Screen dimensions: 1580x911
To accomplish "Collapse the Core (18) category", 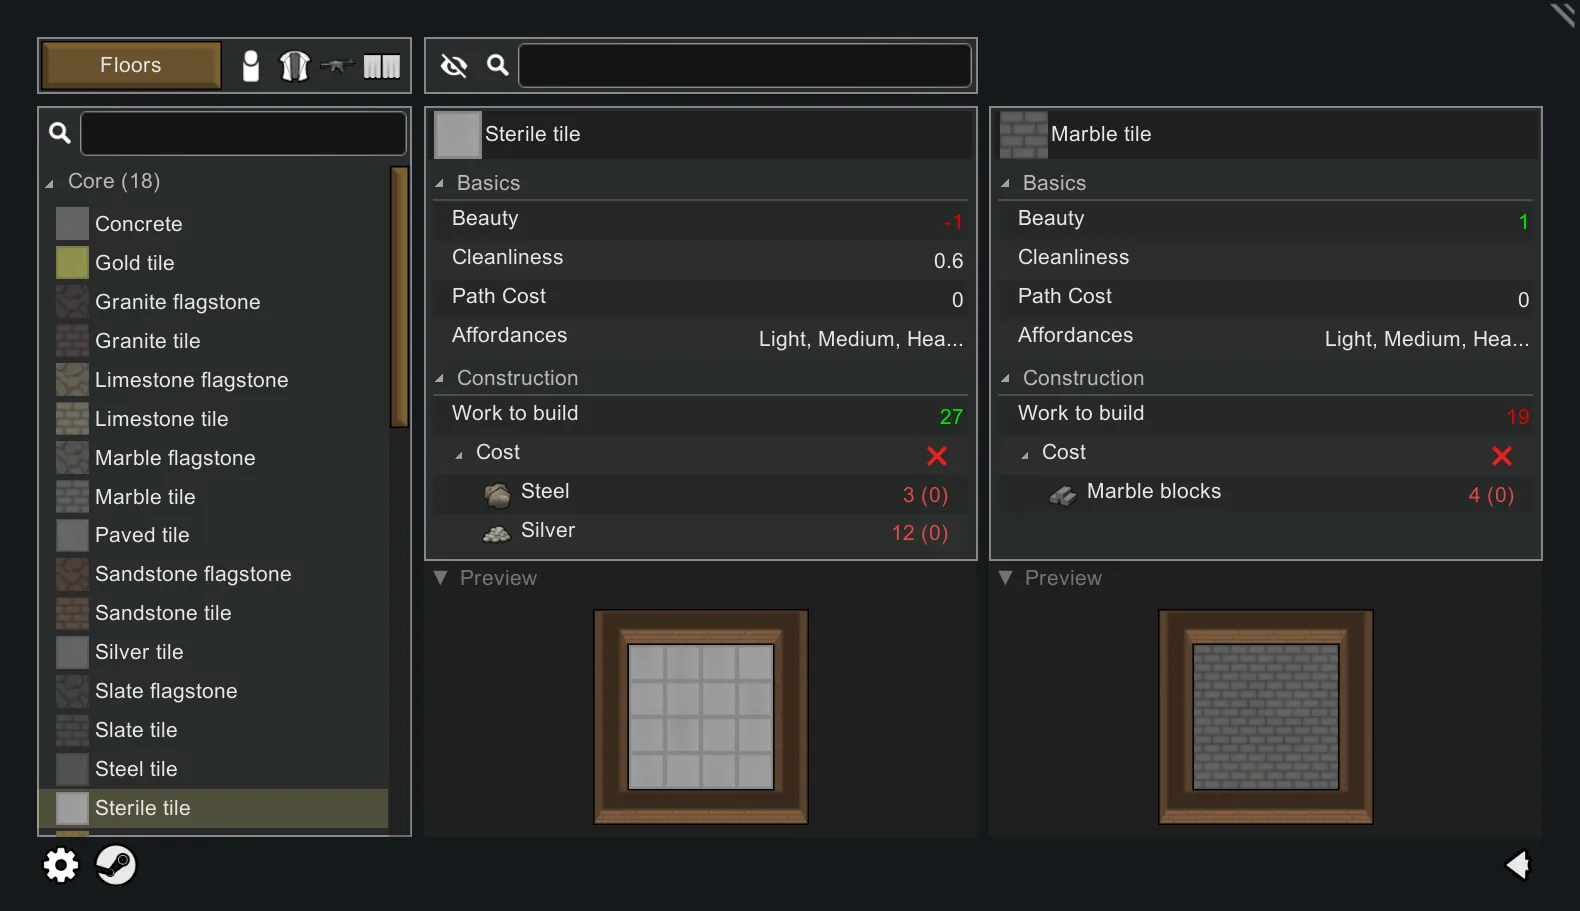I will pyautogui.click(x=50, y=183).
